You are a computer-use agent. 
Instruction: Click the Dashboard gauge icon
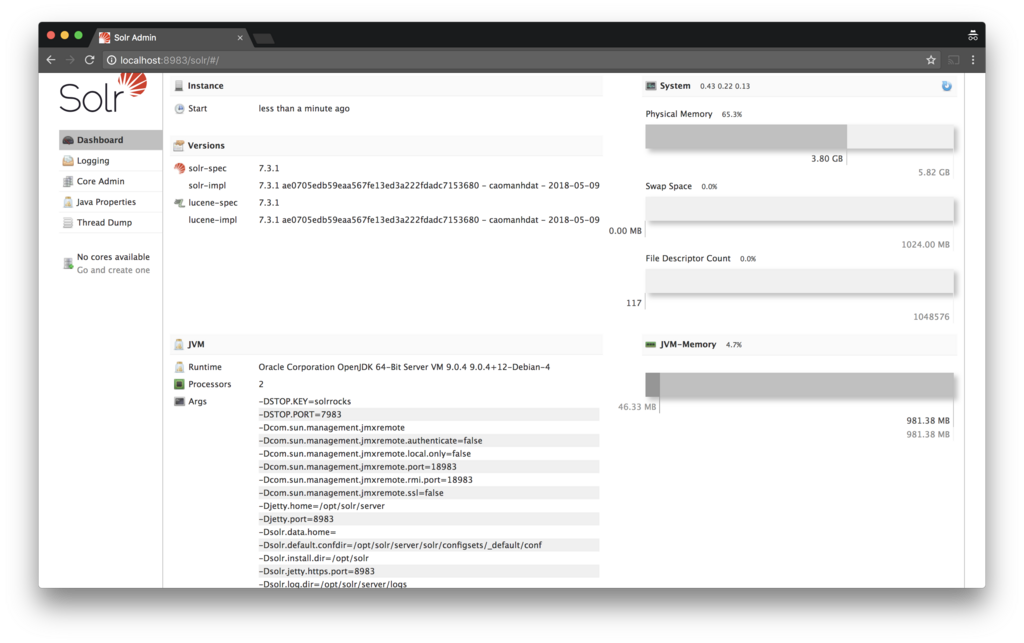click(68, 140)
